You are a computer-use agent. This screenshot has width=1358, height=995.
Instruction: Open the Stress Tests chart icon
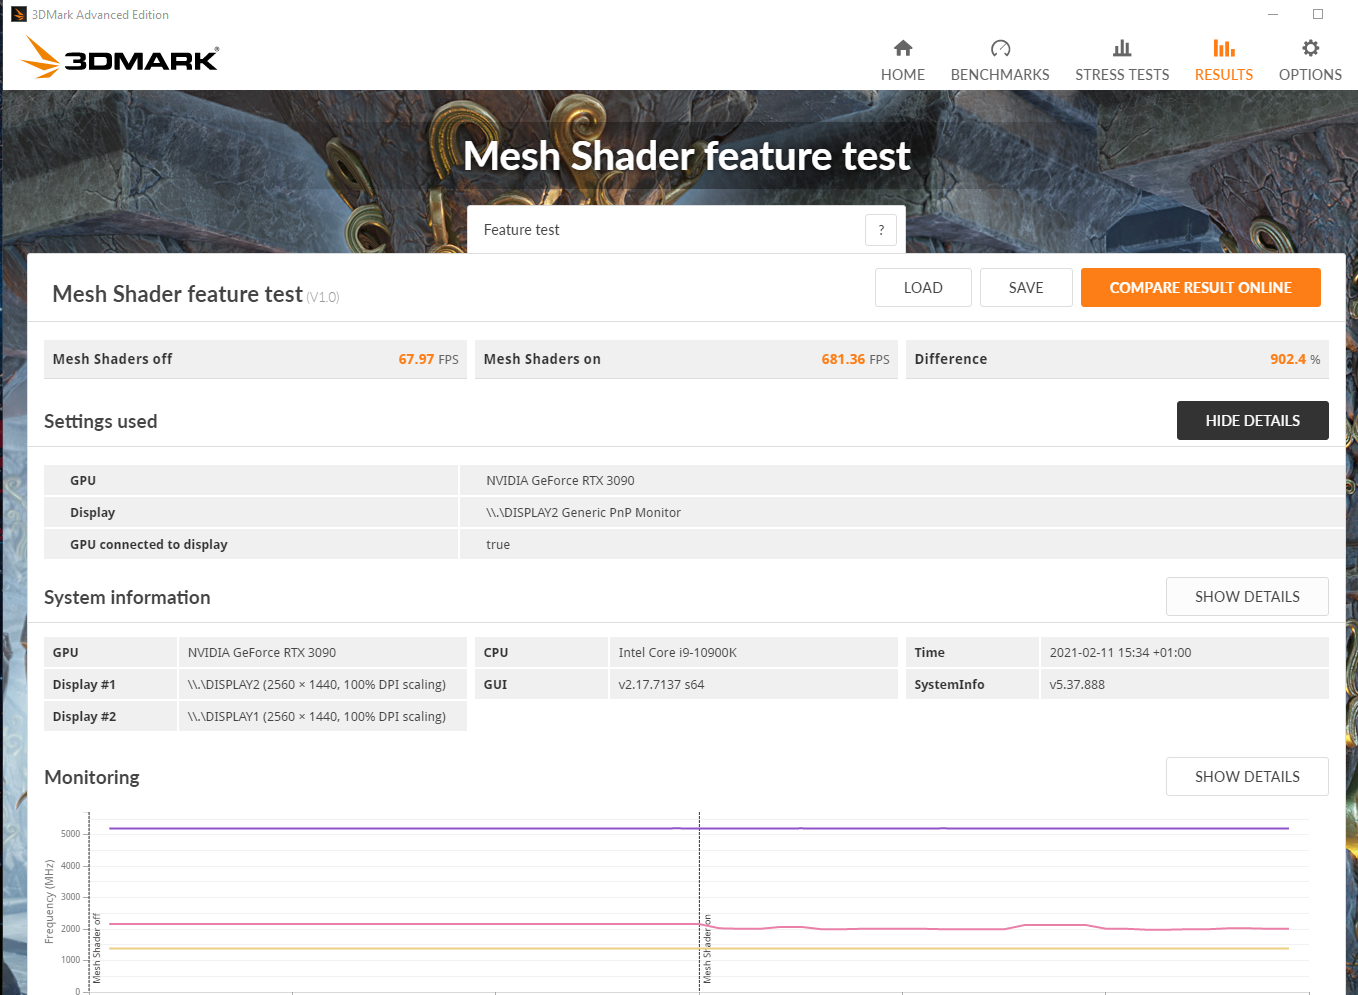click(1122, 48)
